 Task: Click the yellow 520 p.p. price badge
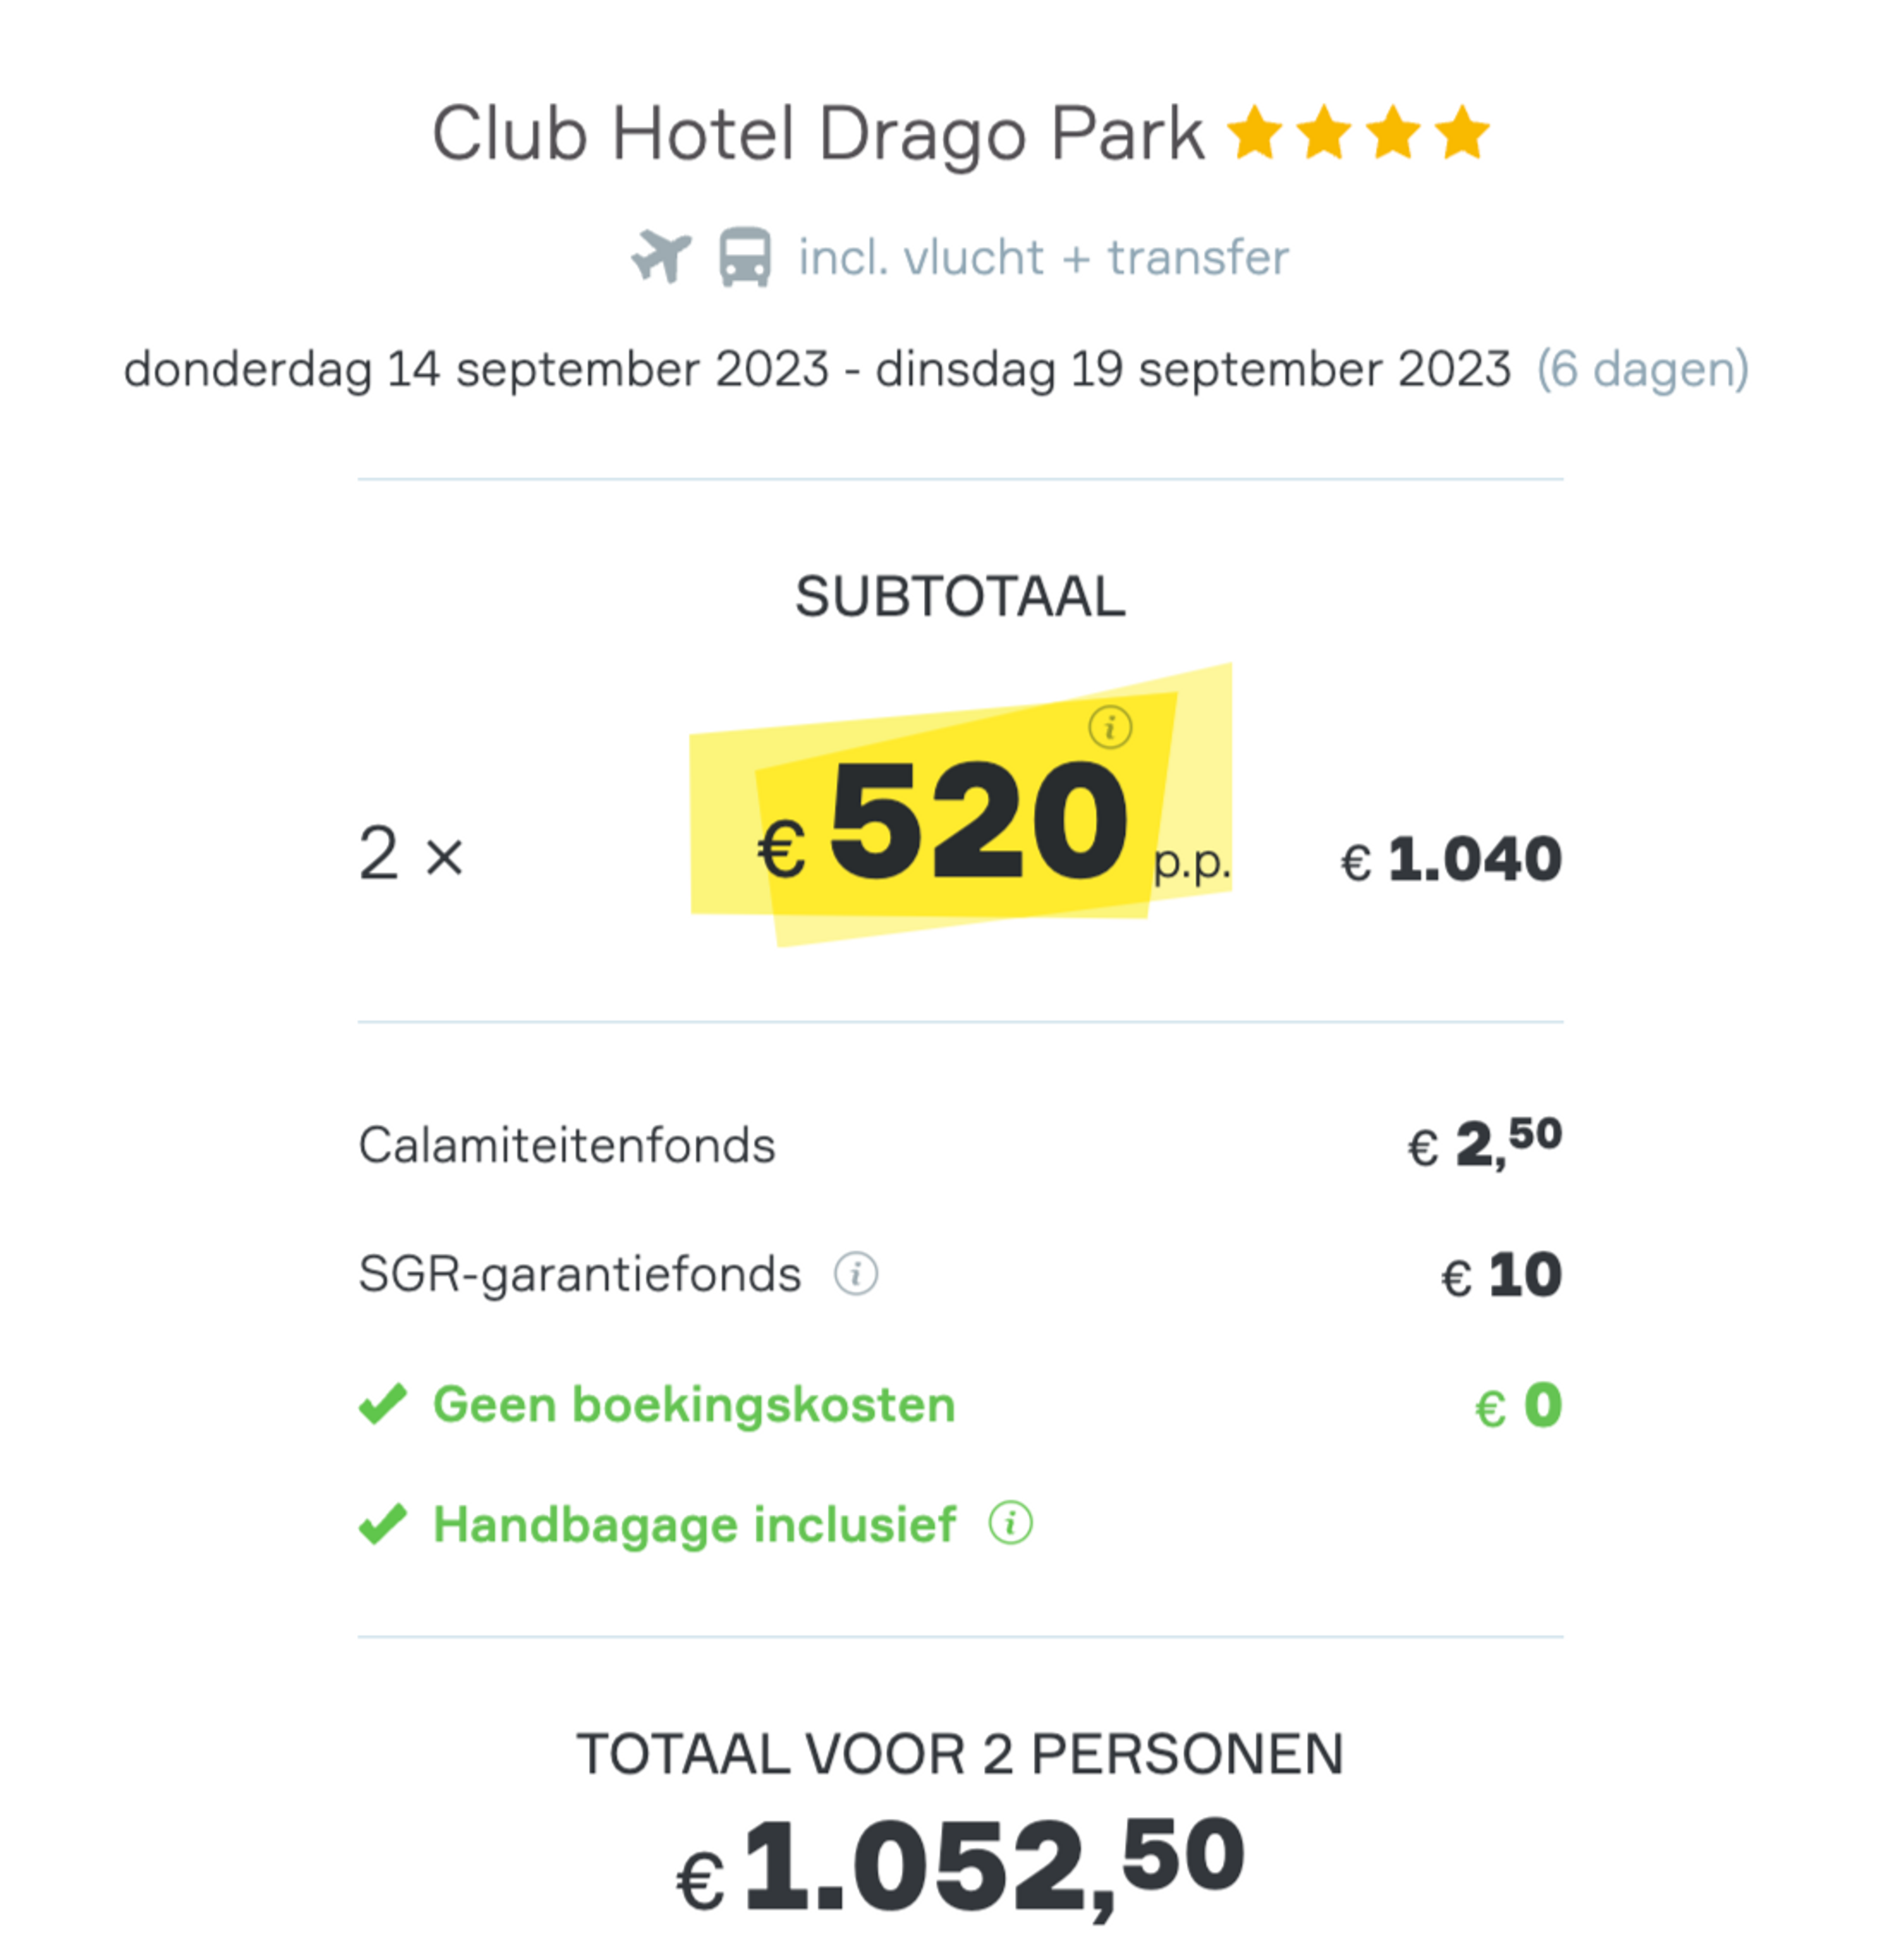(x=960, y=806)
